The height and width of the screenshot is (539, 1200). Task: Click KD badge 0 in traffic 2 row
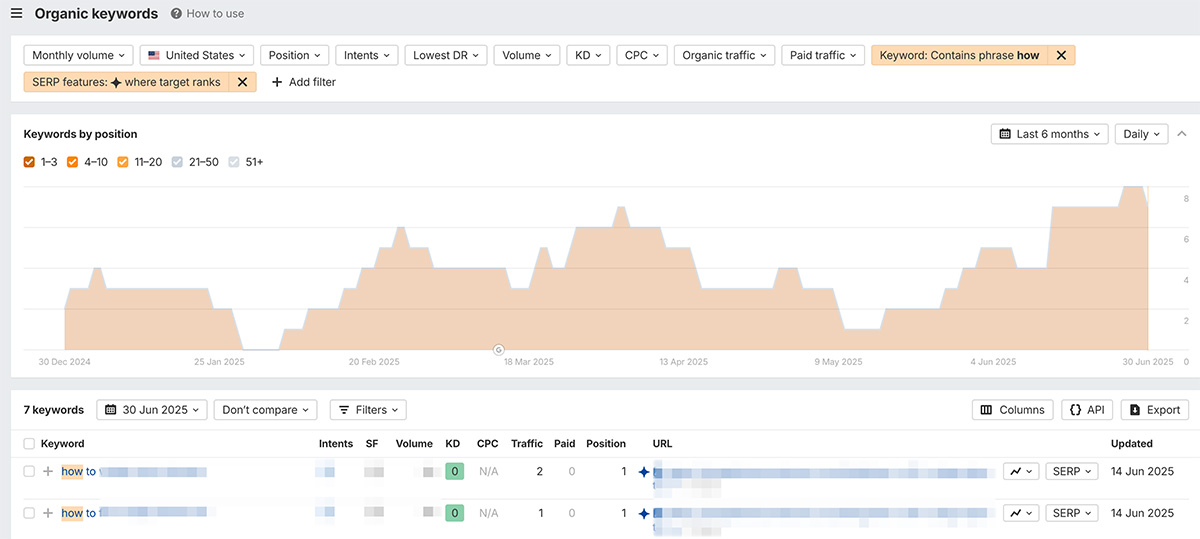pyautogui.click(x=455, y=471)
